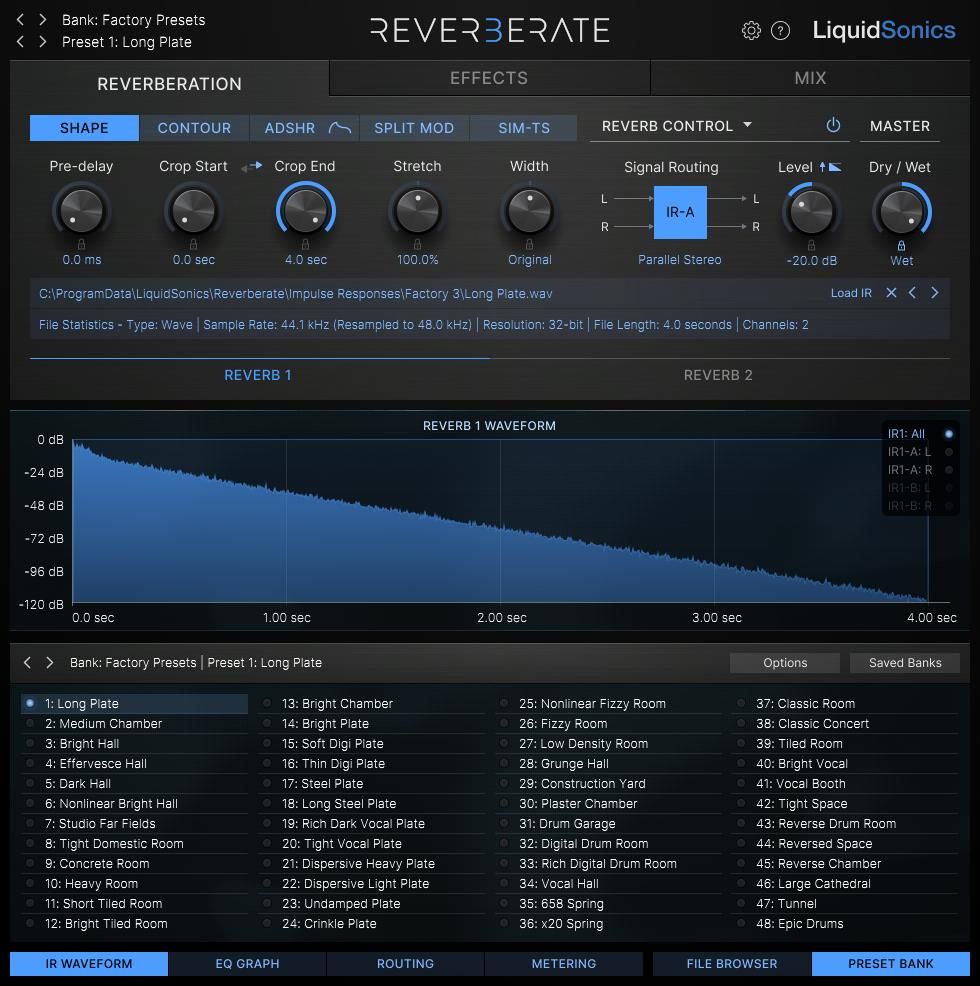This screenshot has height=986, width=980.
Task: Click the Pre-delay knob
Action: [x=82, y=211]
